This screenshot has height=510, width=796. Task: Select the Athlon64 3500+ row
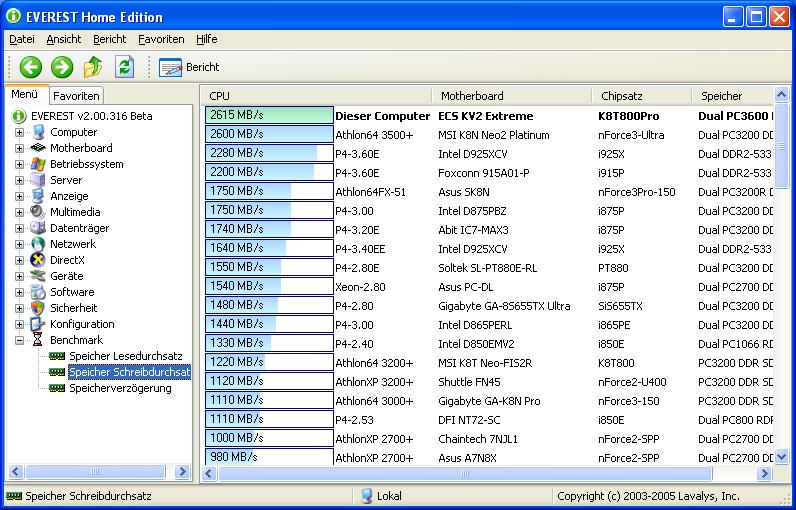click(489, 135)
